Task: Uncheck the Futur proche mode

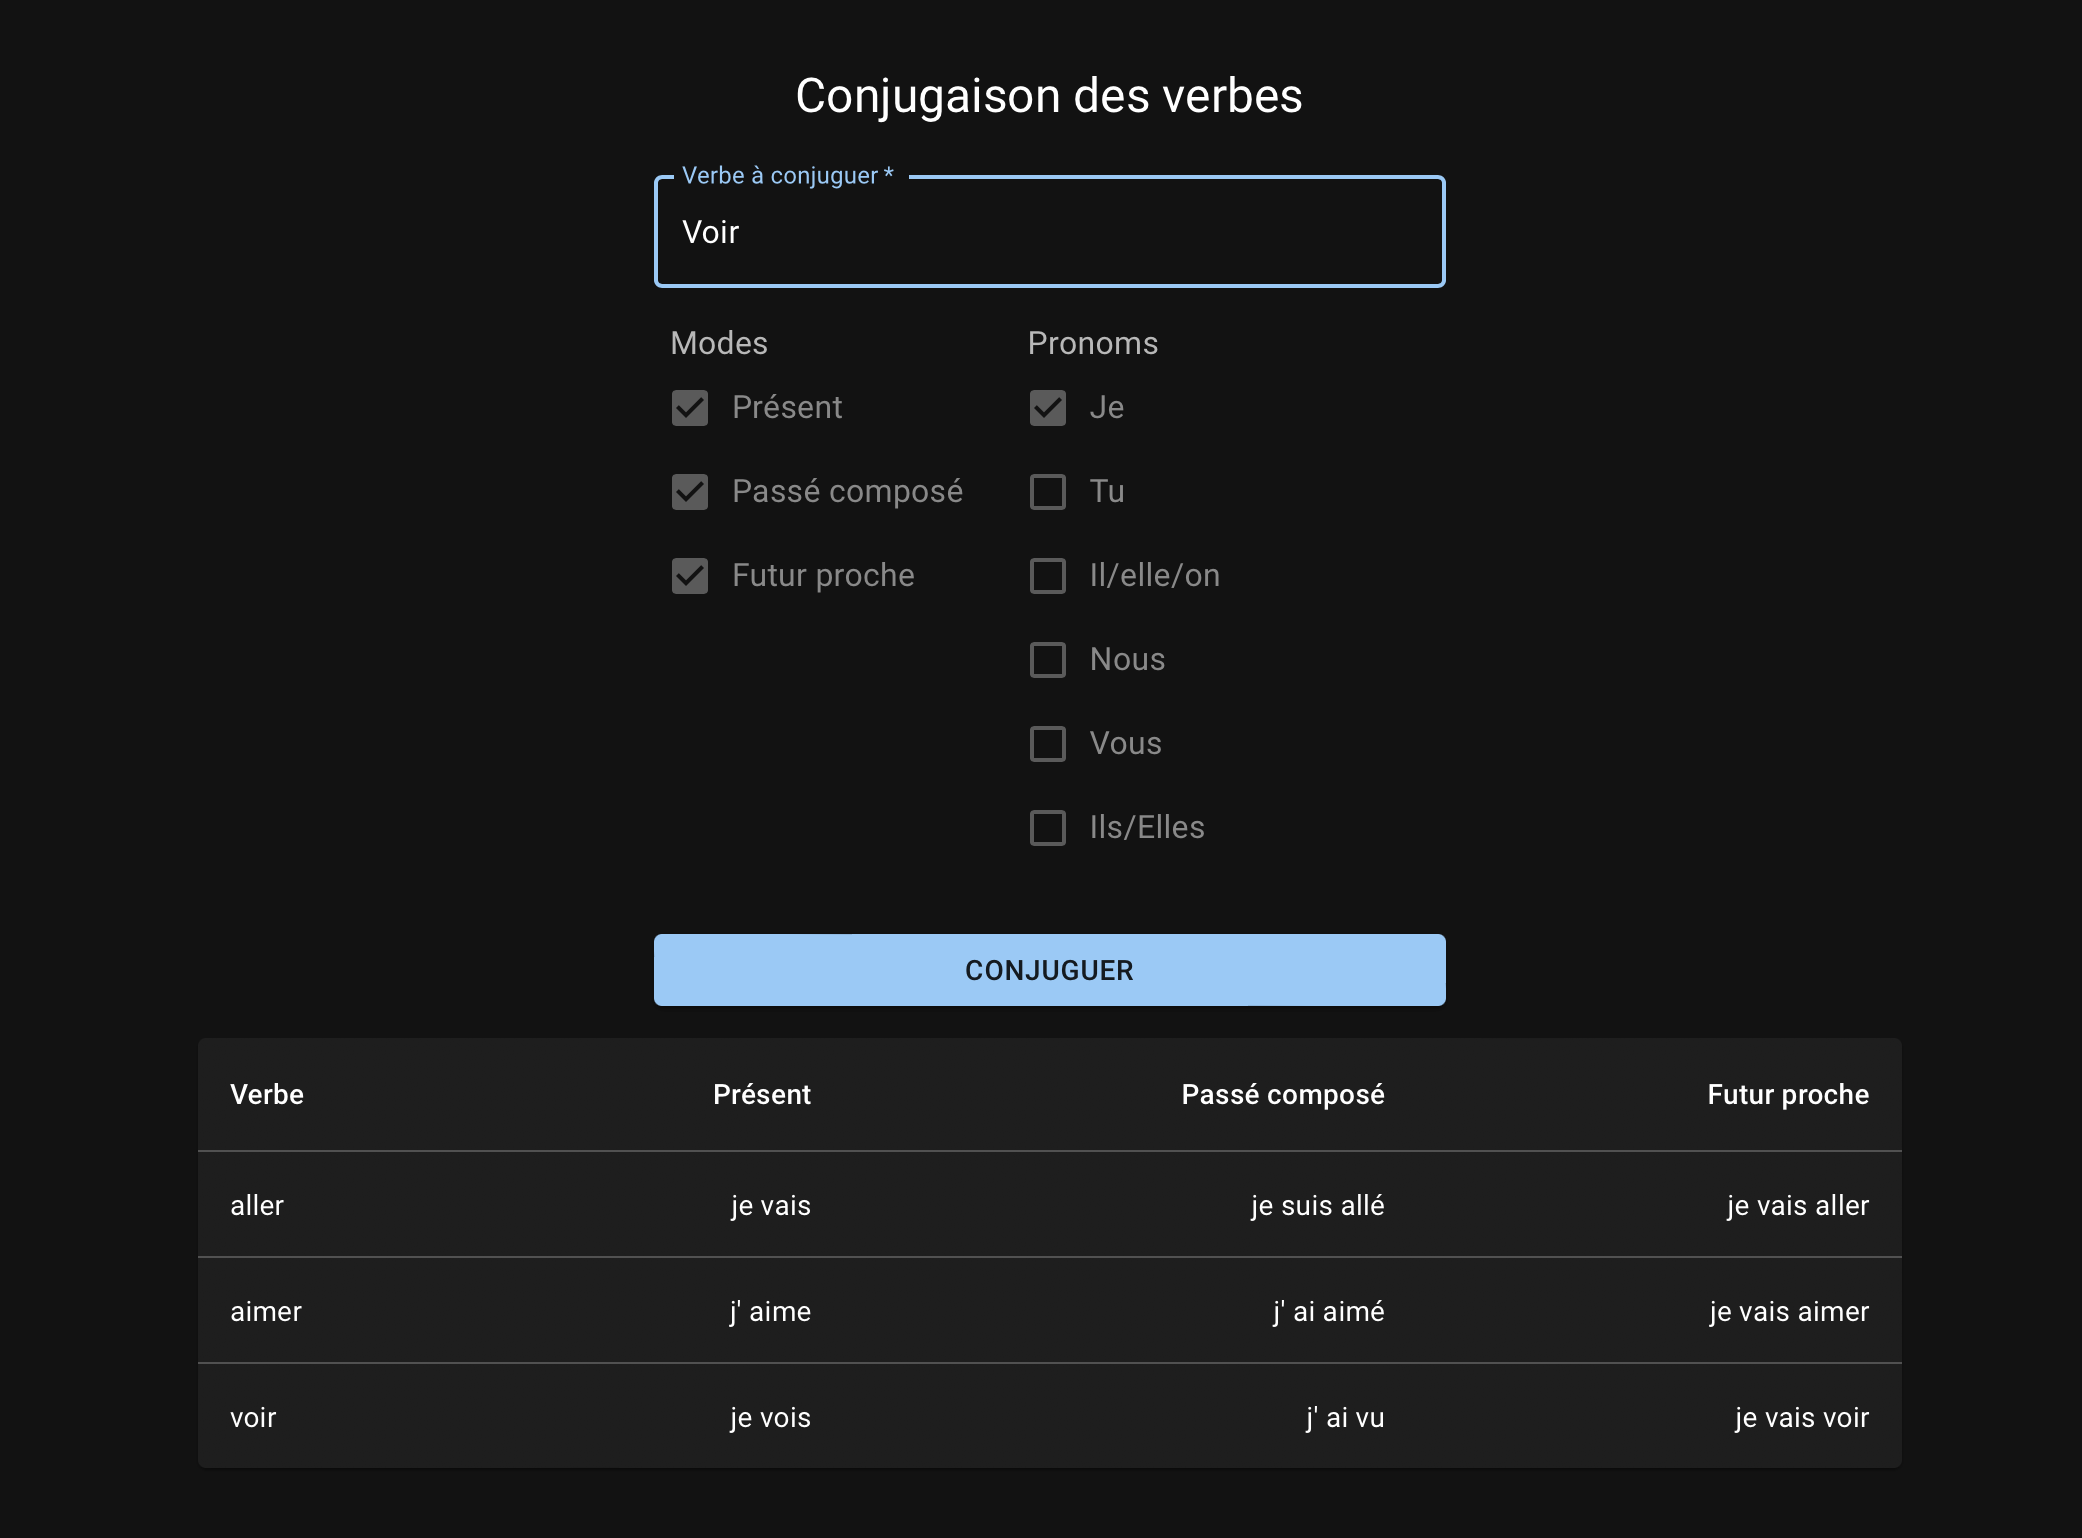Action: pyautogui.click(x=689, y=576)
